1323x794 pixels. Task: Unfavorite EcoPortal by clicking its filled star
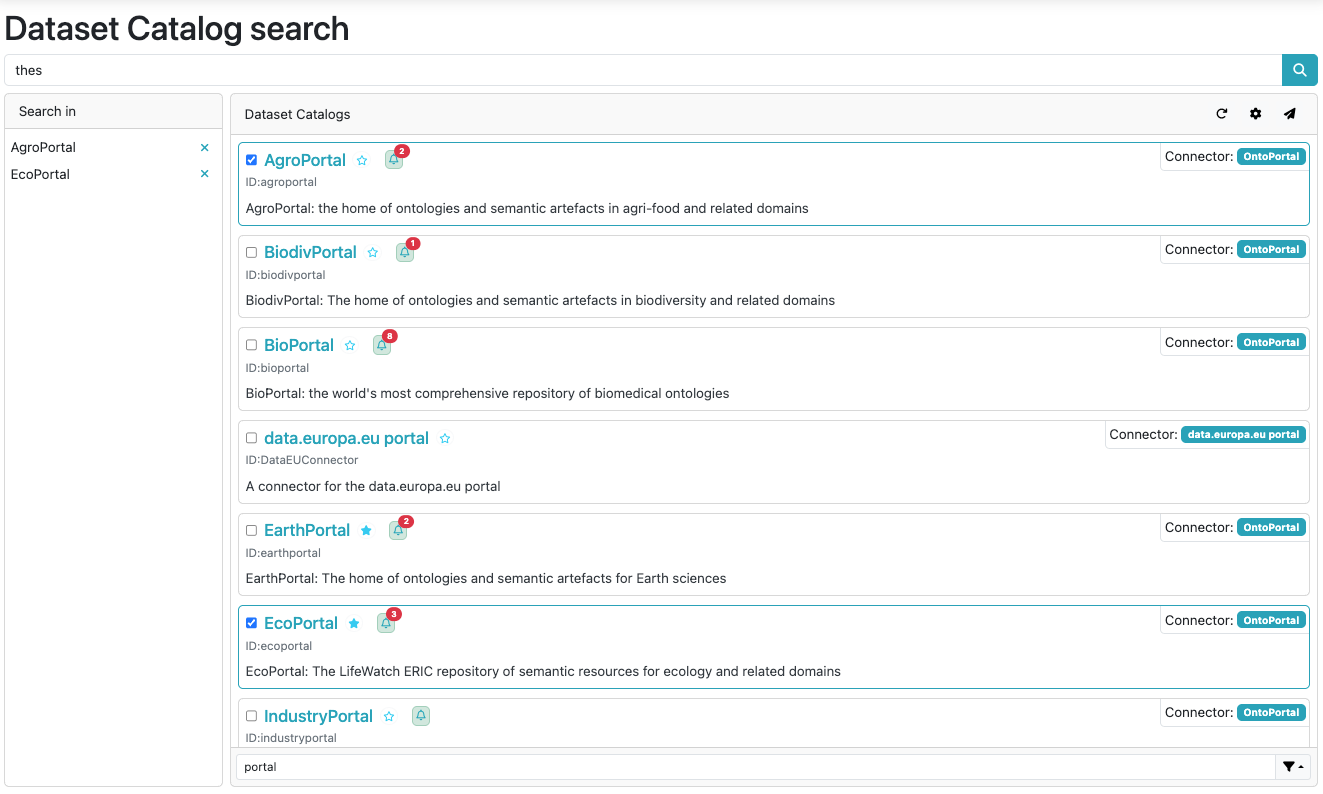354,623
